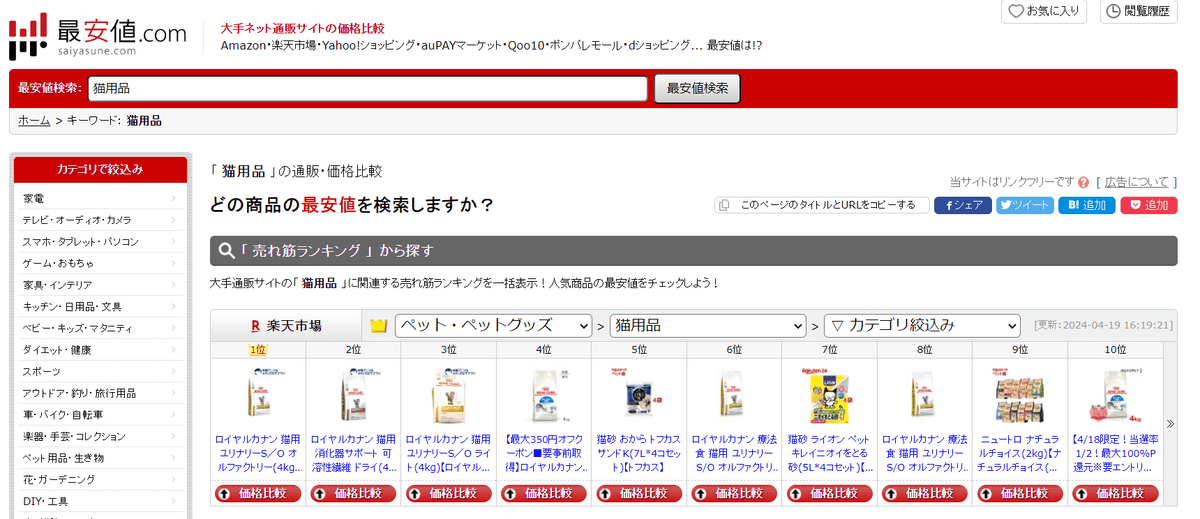Open ペット用品・生き物 category
1200x519 pixels.
click(x=101, y=458)
